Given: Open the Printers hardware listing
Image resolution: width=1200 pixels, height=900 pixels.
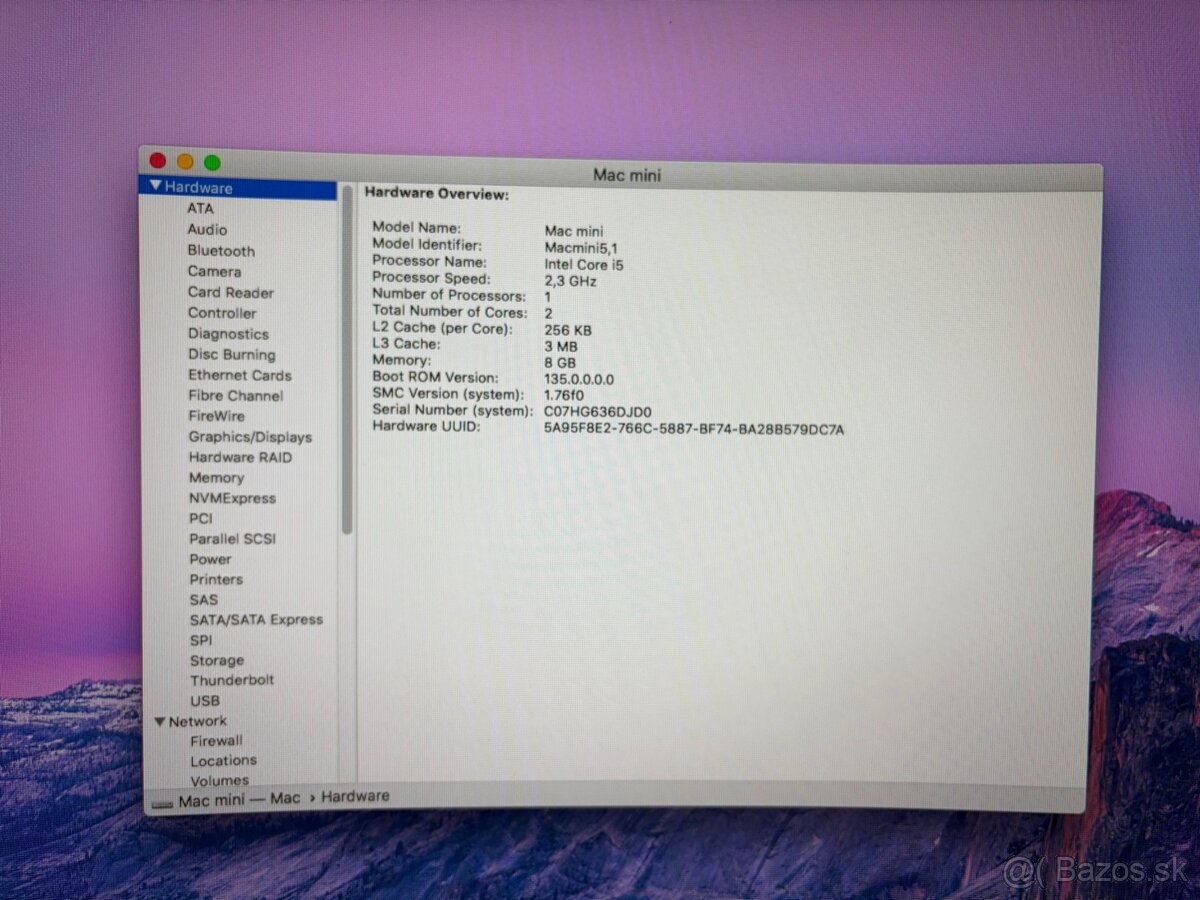Looking at the screenshot, I should point(216,579).
